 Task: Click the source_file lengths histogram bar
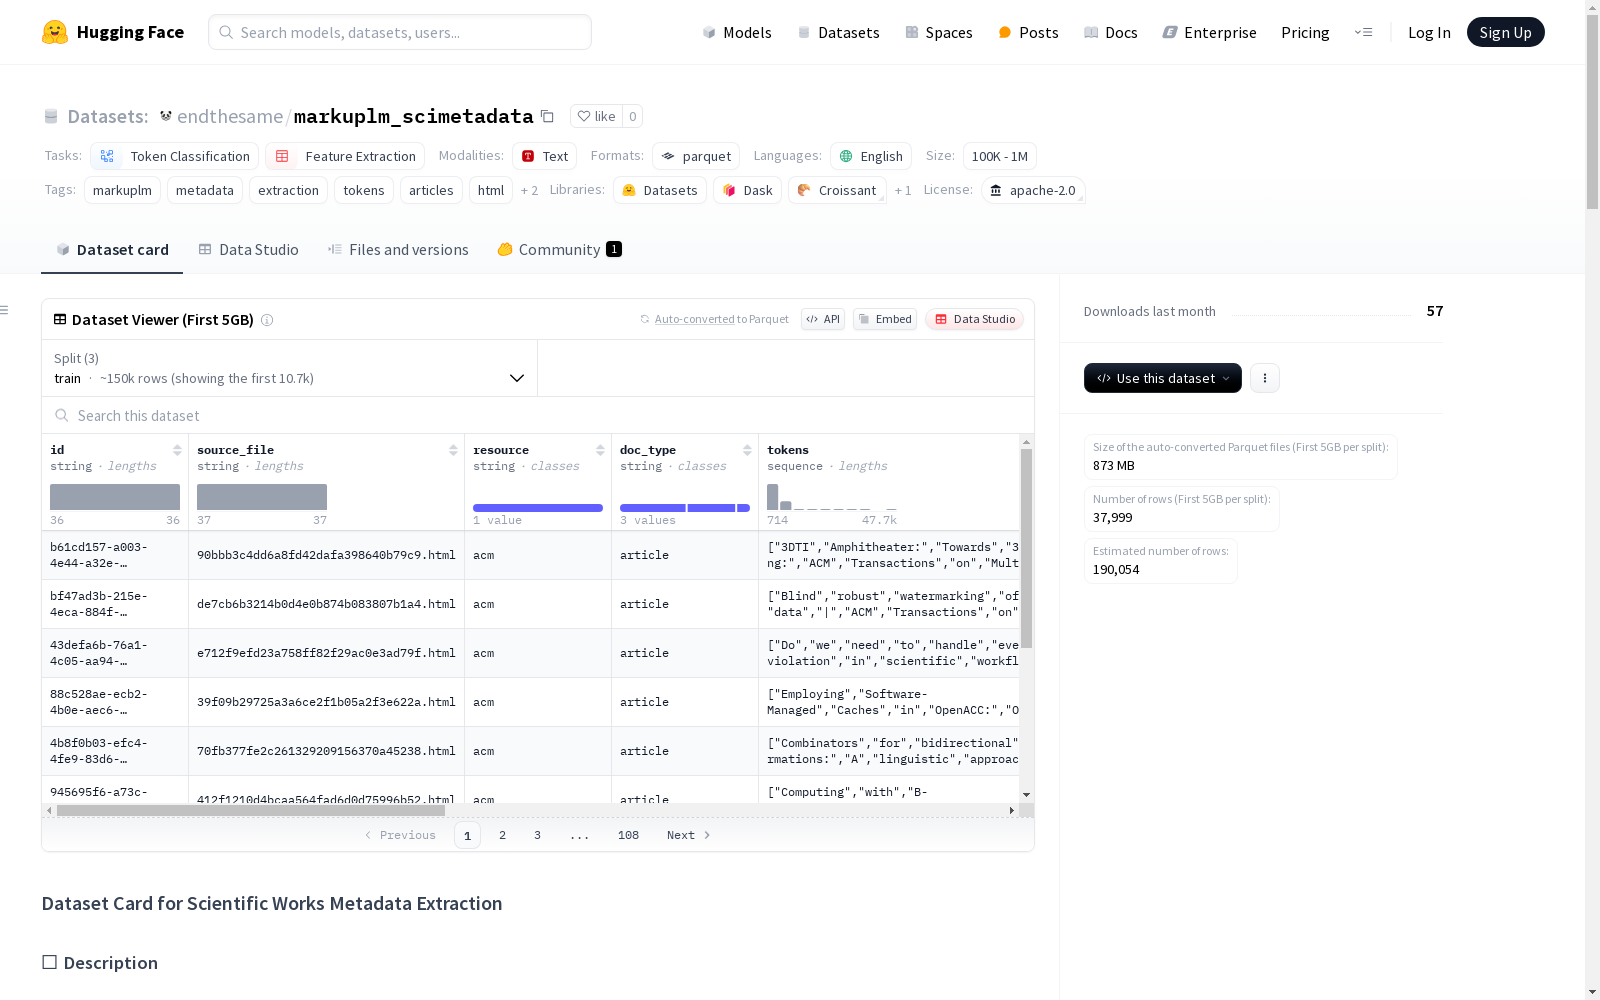point(262,497)
